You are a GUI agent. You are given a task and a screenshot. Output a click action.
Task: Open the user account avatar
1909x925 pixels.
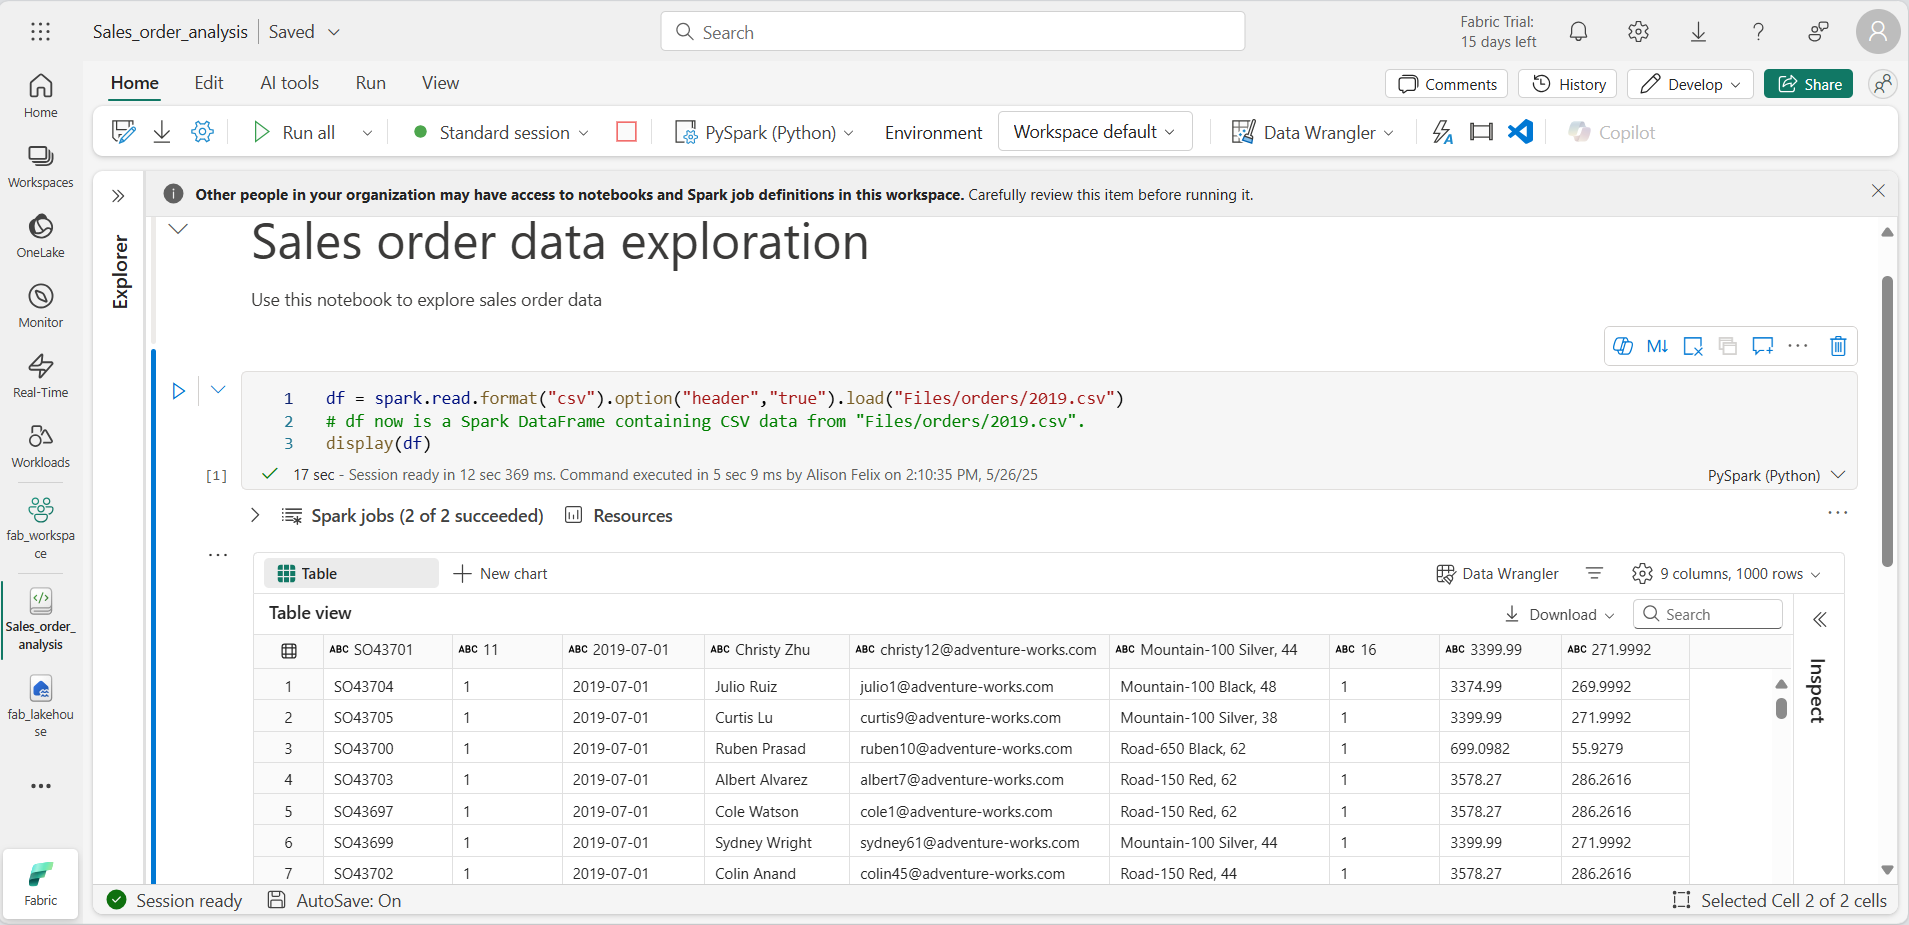click(1878, 32)
